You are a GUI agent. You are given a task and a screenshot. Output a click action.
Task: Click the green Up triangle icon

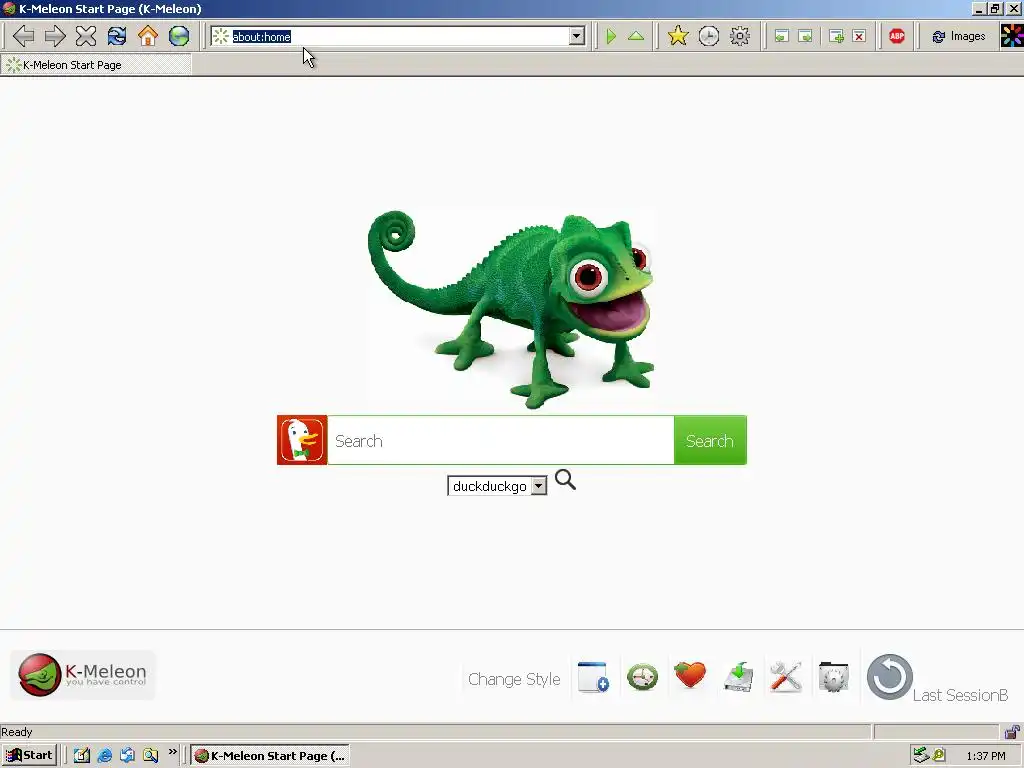tap(636, 36)
